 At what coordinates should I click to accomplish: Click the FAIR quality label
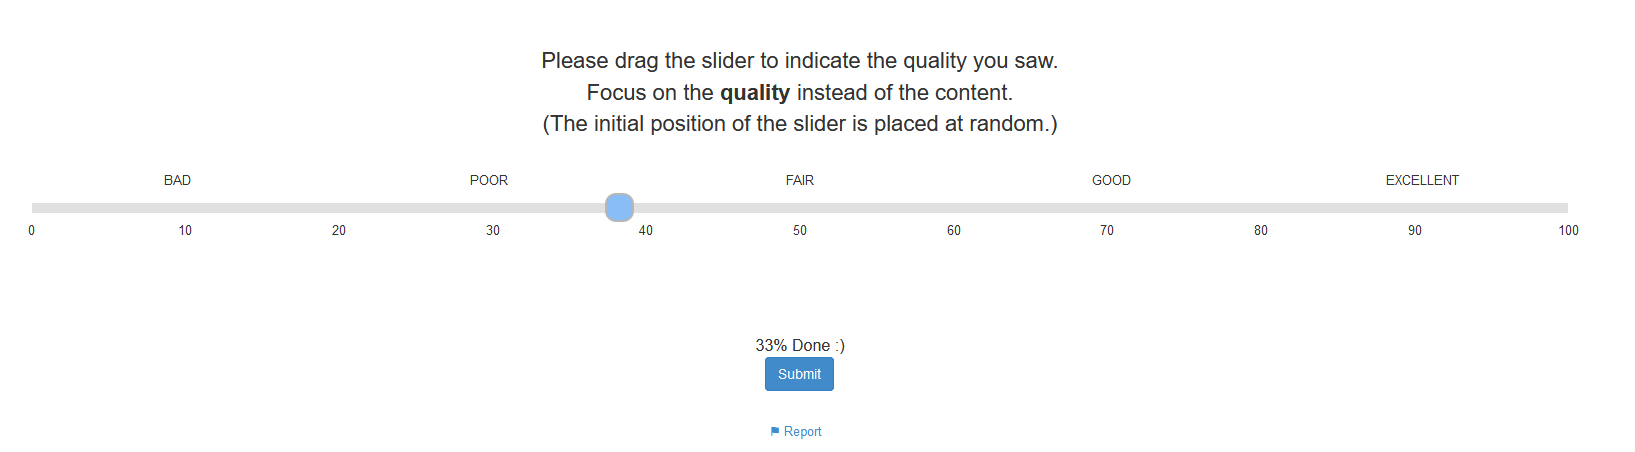800,181
